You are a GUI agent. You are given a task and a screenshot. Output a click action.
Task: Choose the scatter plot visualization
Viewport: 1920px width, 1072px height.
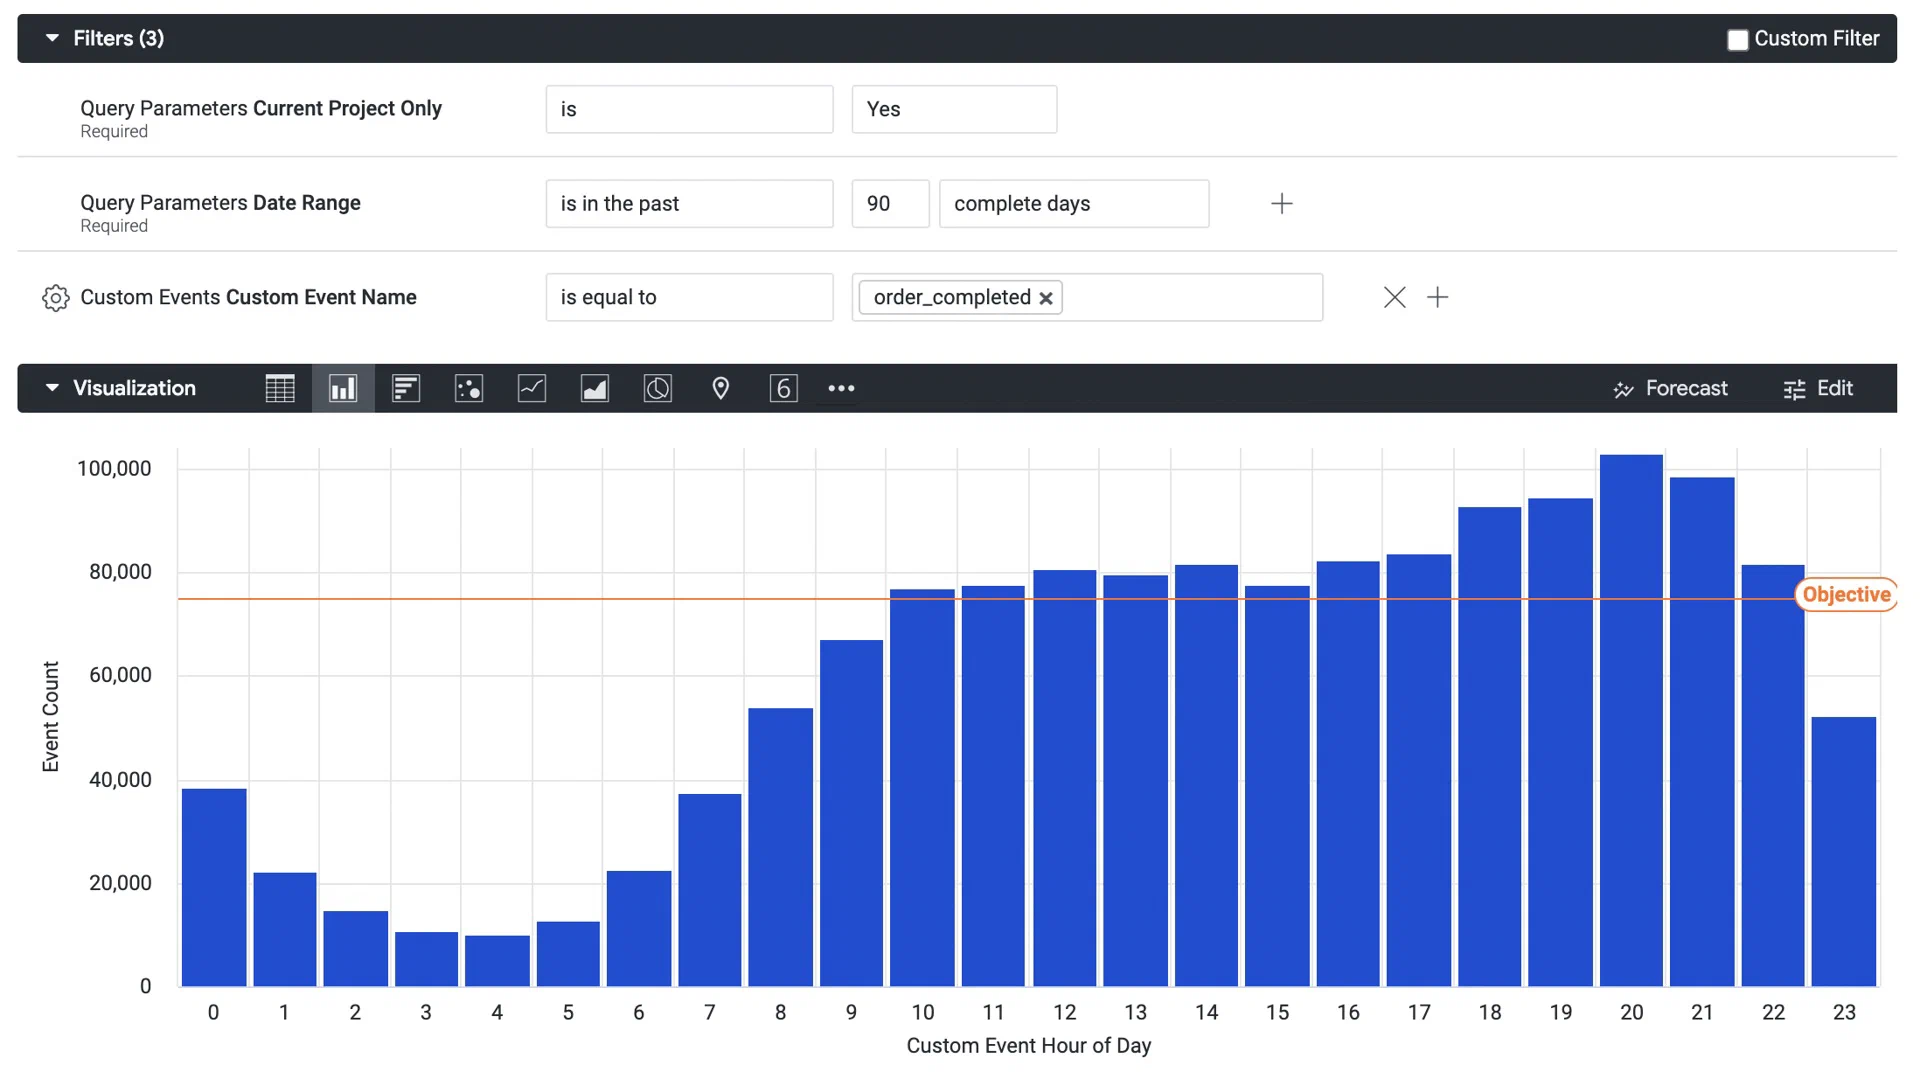click(469, 388)
